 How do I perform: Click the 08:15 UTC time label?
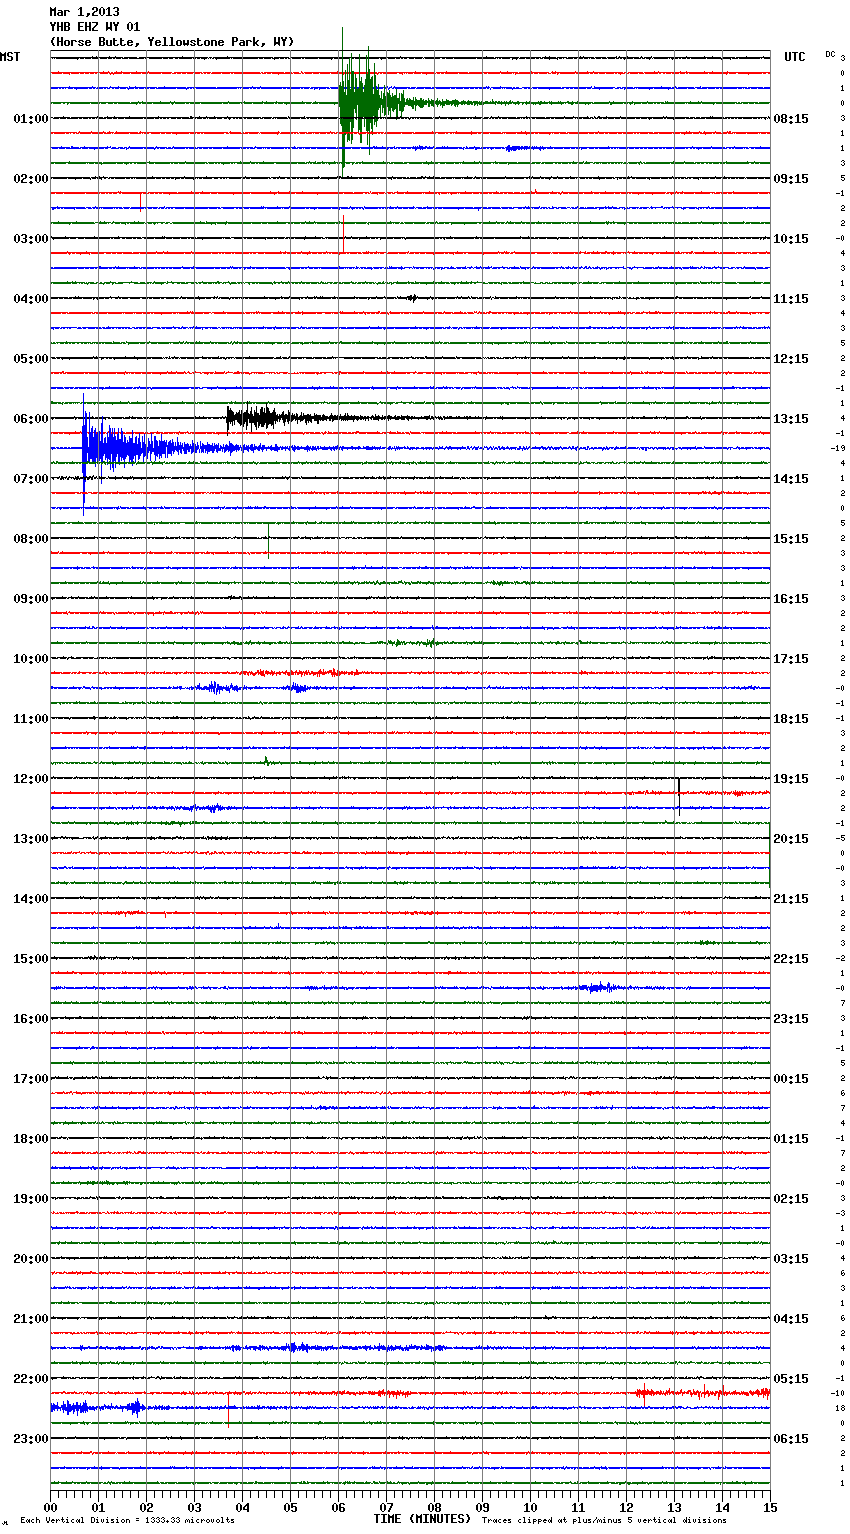(x=791, y=119)
